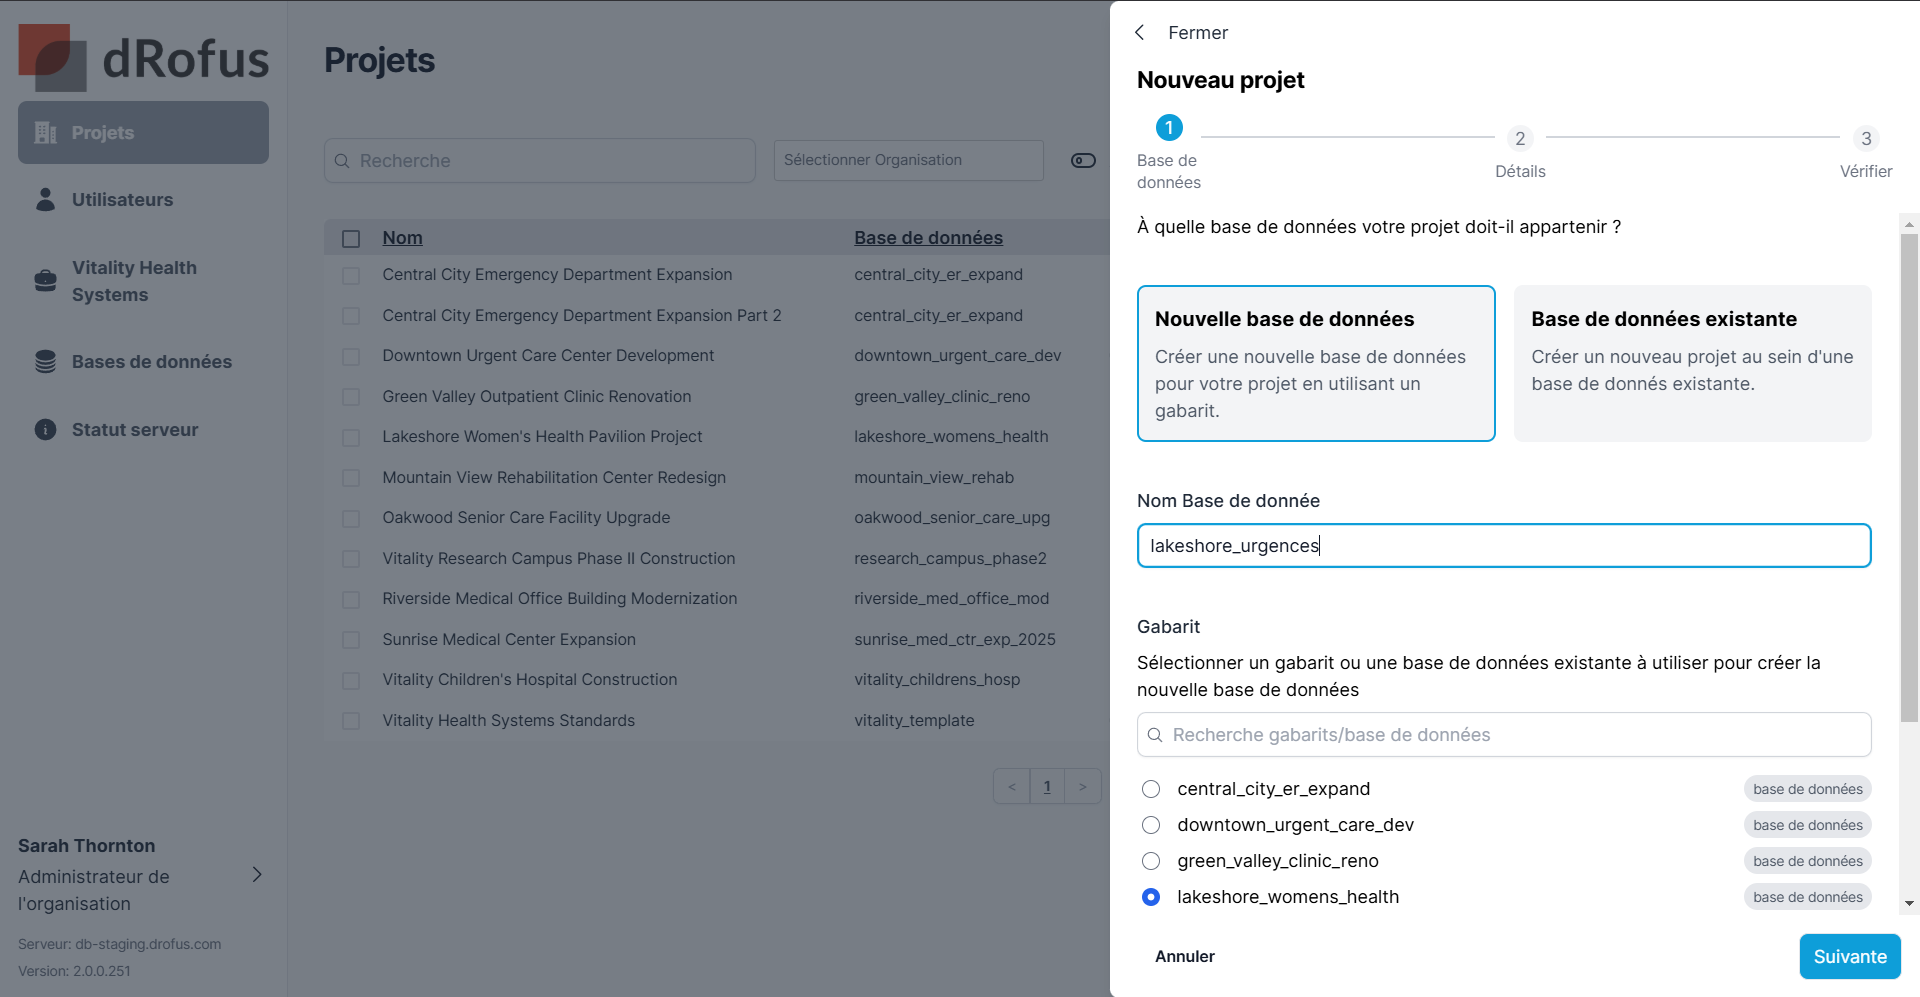This screenshot has height=997, width=1920.
Task: Click the Bases de données stack icon
Action: pos(46,362)
